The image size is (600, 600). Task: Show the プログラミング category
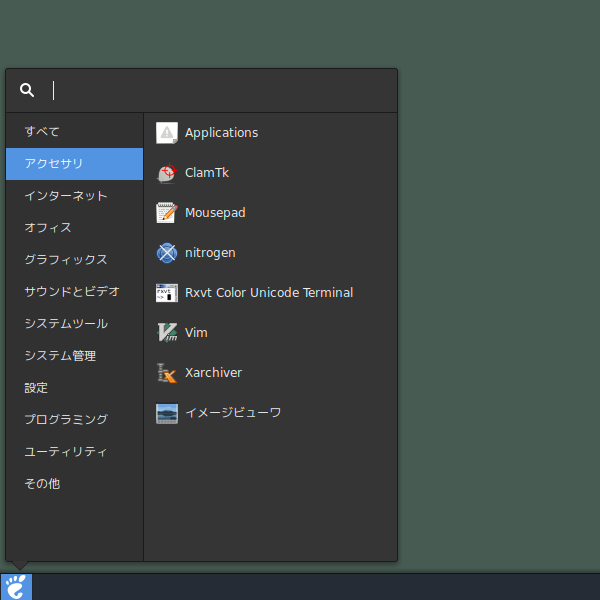[x=75, y=420]
